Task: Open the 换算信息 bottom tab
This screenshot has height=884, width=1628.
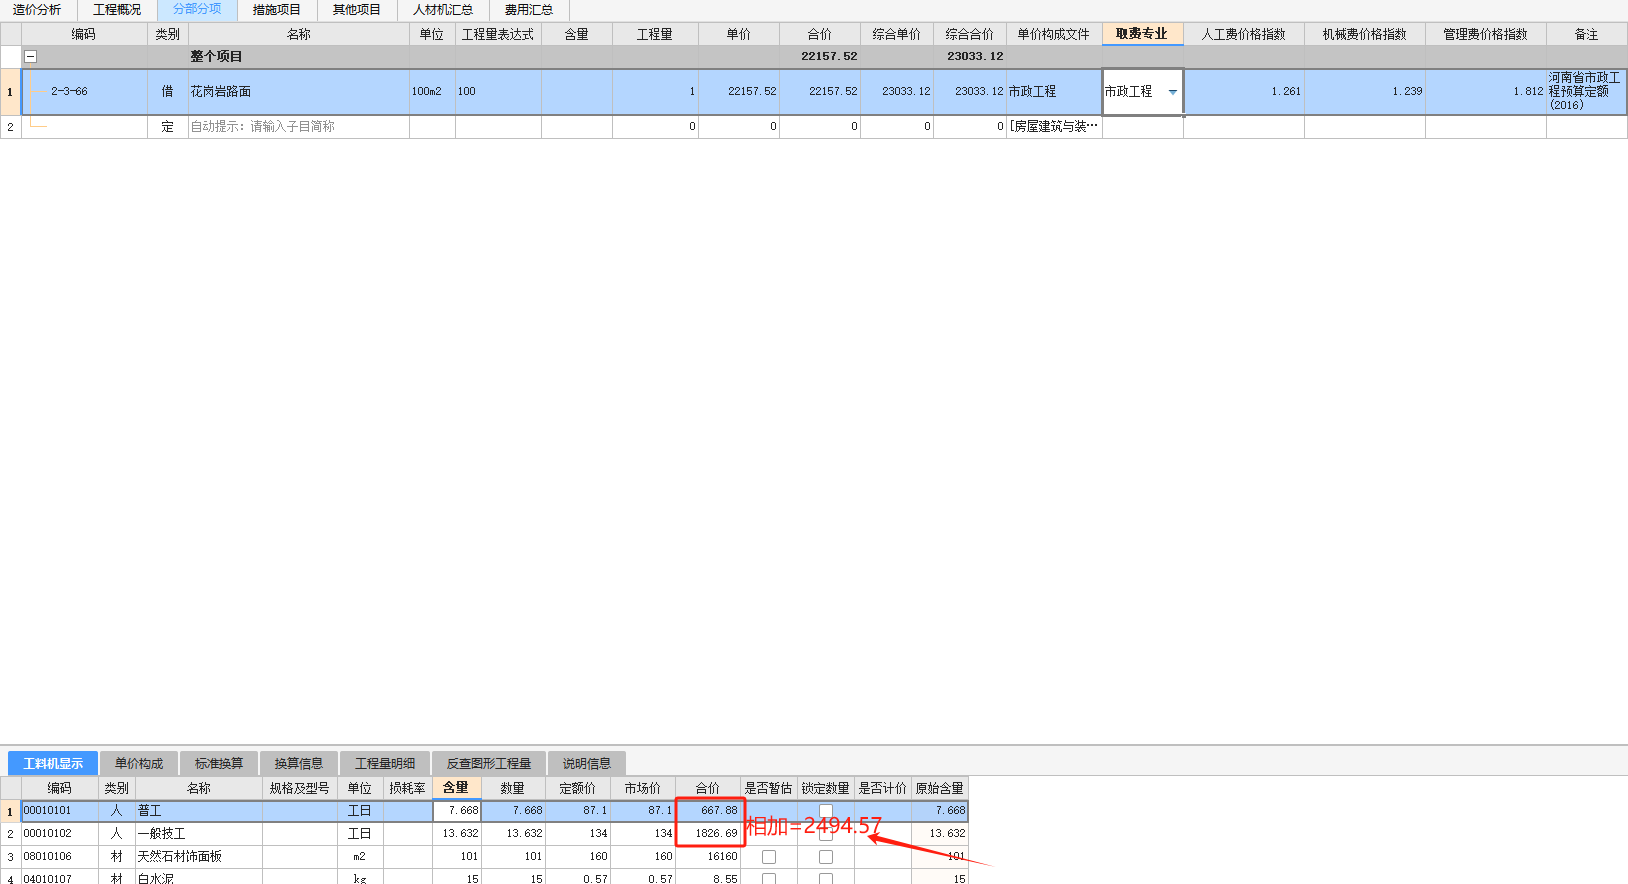Action: 299,763
